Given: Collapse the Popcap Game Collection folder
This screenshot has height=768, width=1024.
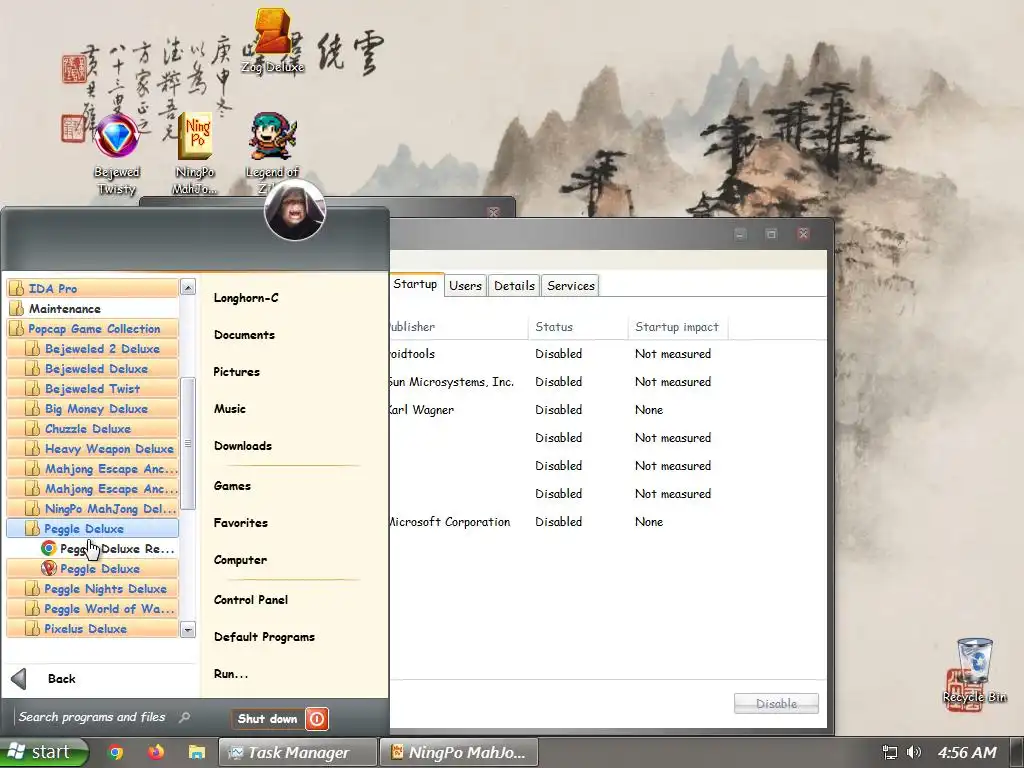Looking at the screenshot, I should point(92,328).
